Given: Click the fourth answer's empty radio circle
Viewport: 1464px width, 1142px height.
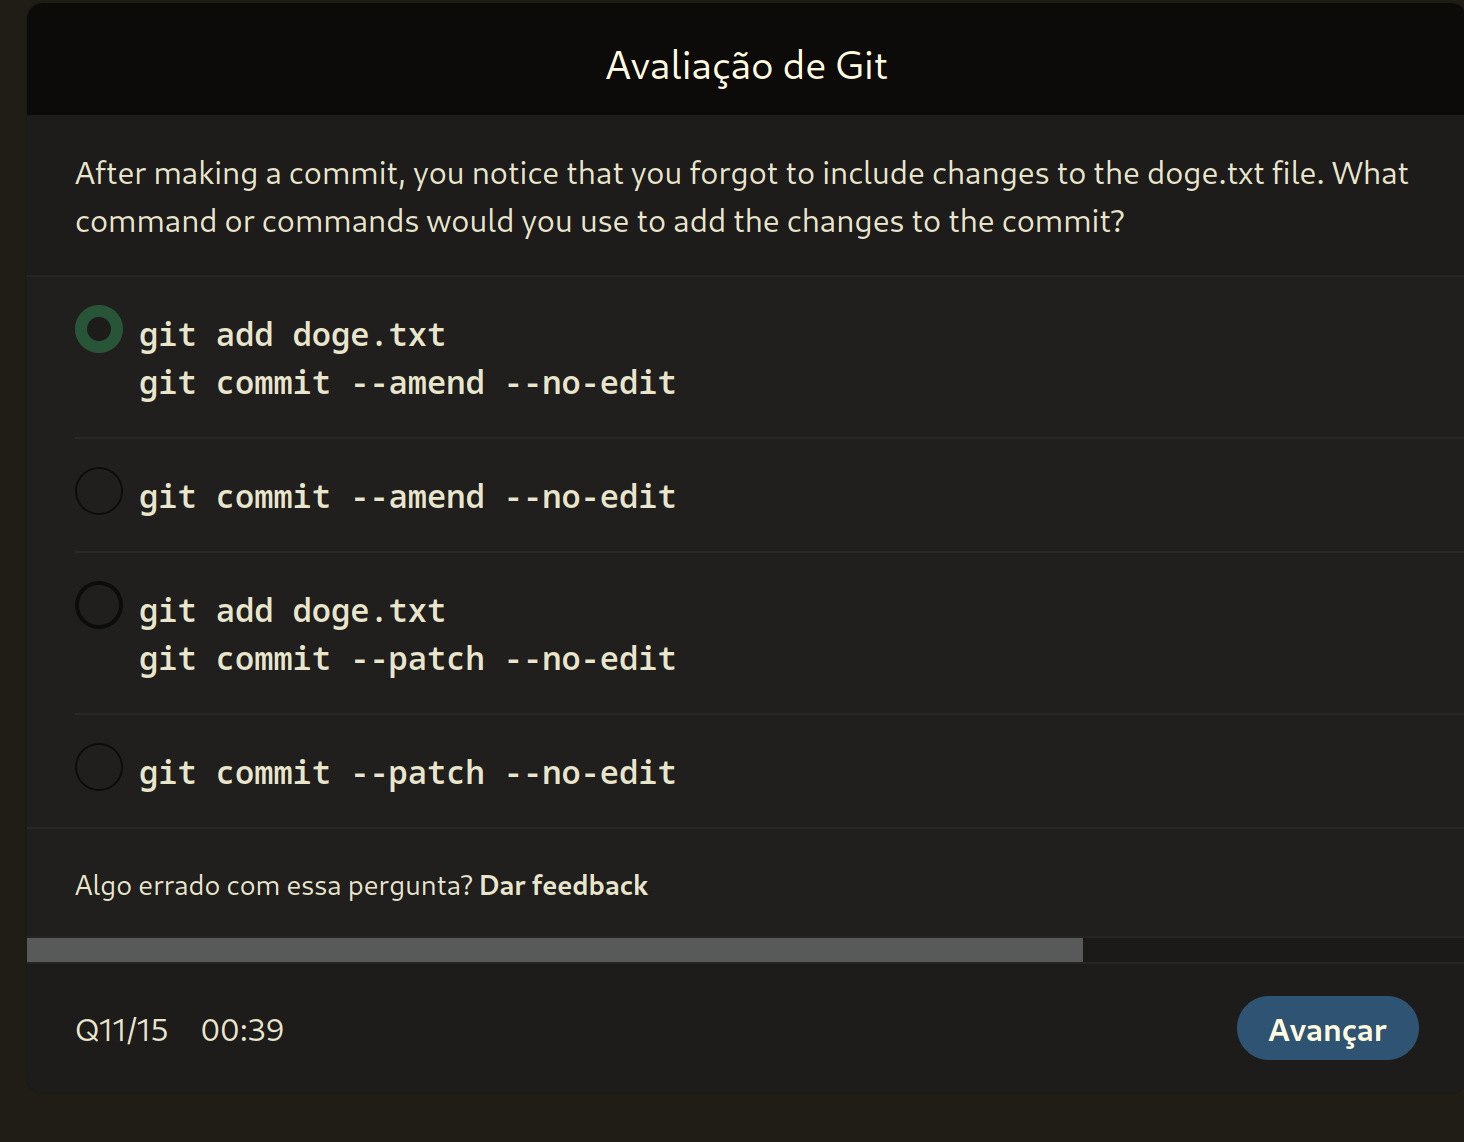Looking at the screenshot, I should tap(98, 766).
